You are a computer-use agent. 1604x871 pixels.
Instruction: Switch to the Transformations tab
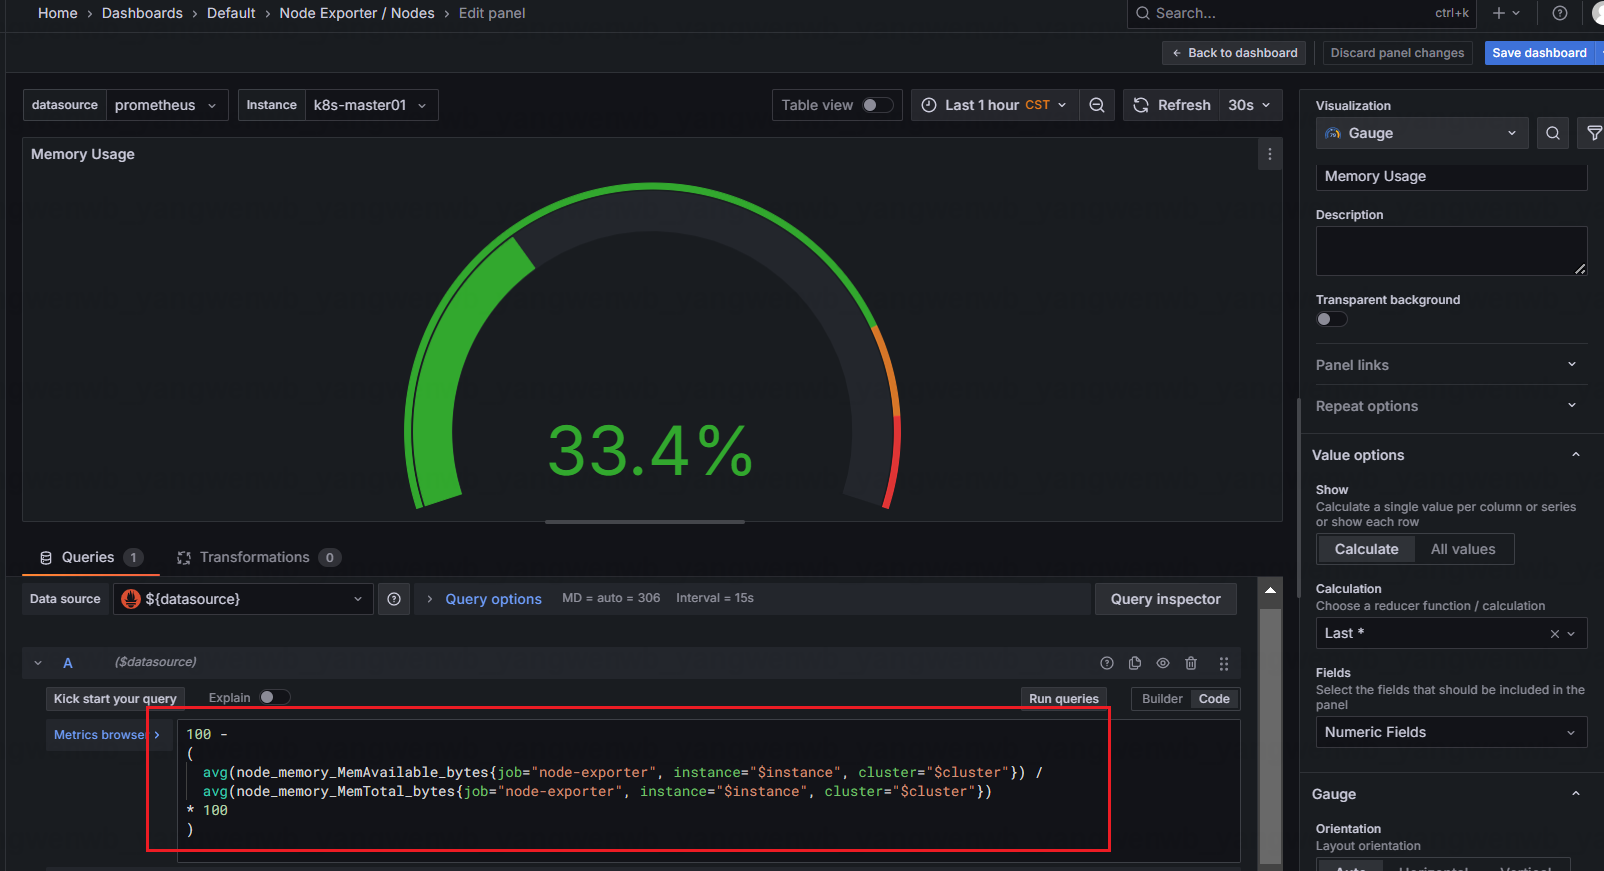[254, 557]
